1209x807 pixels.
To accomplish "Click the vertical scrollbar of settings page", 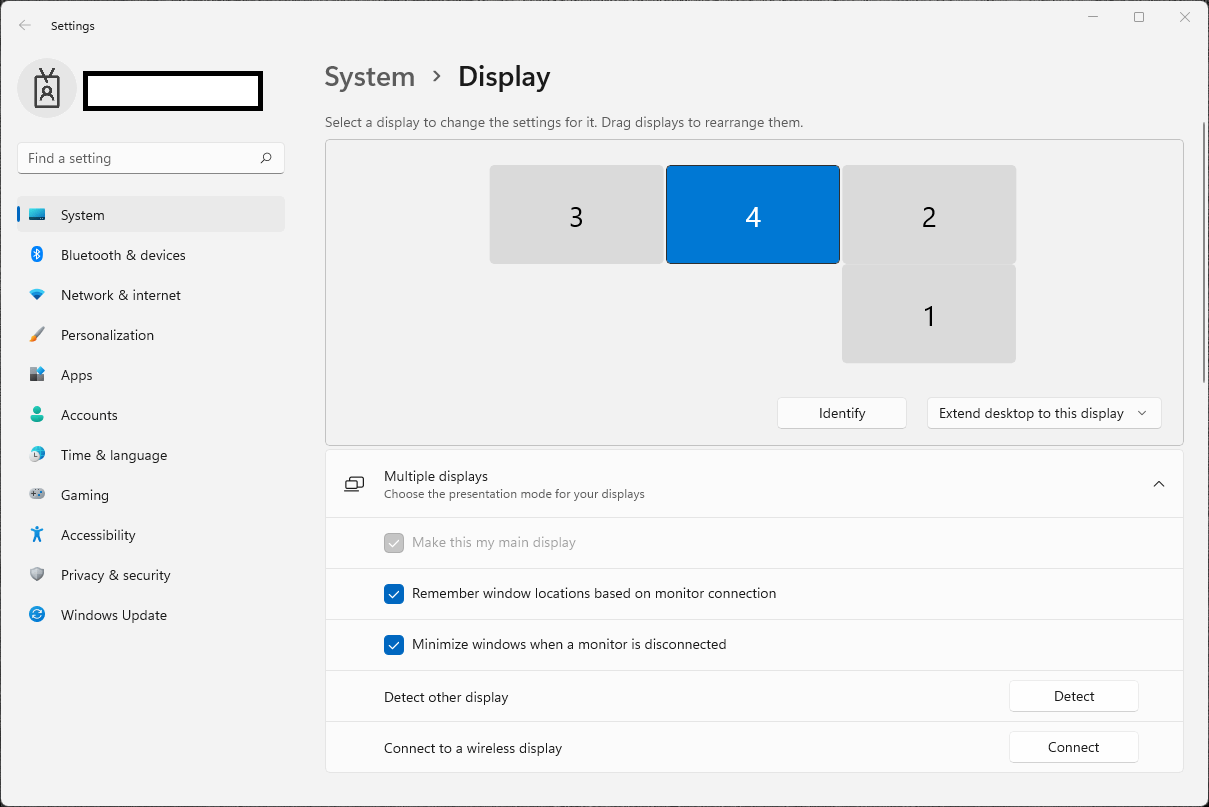I will [x=1204, y=252].
